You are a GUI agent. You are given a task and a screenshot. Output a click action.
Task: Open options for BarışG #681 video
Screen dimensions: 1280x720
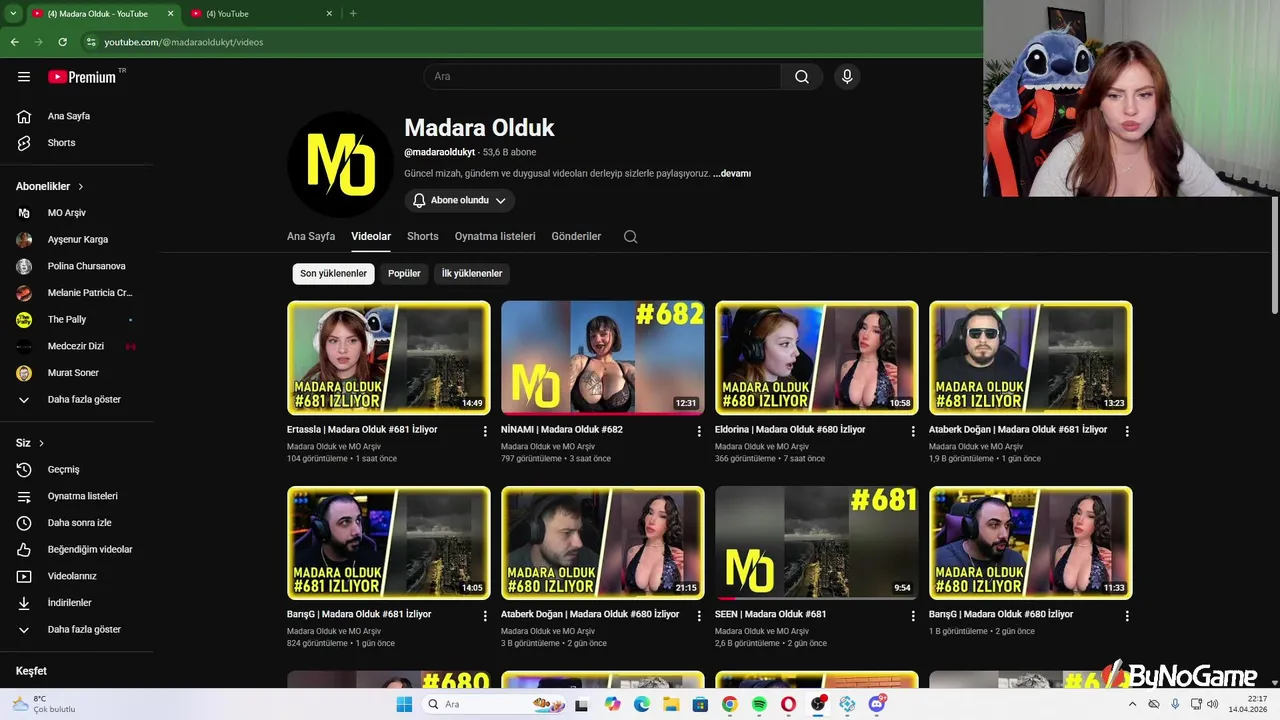point(485,616)
